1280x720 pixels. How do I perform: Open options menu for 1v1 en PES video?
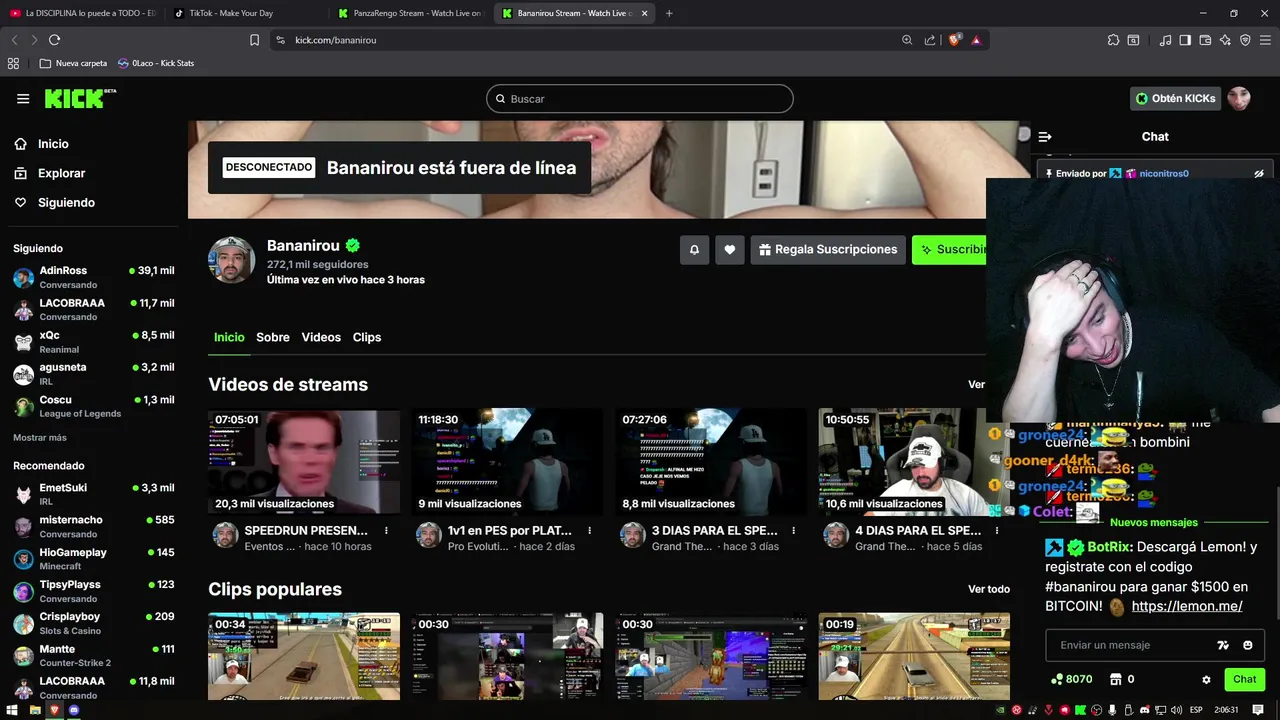(x=590, y=531)
